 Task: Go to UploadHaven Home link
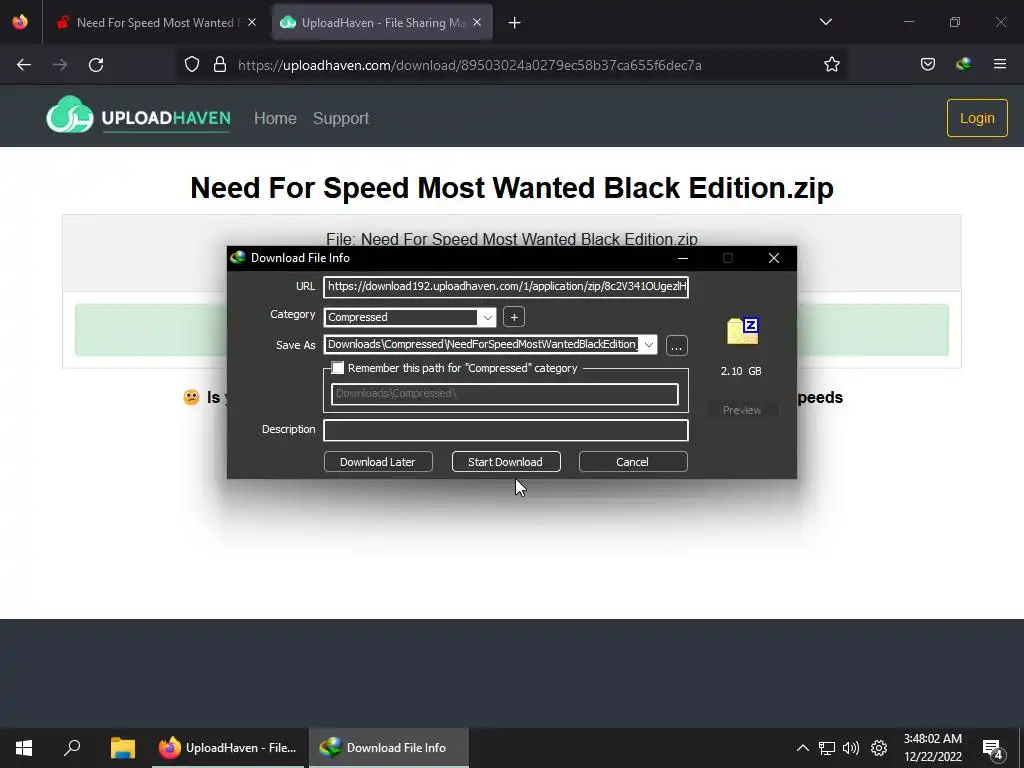pos(275,118)
